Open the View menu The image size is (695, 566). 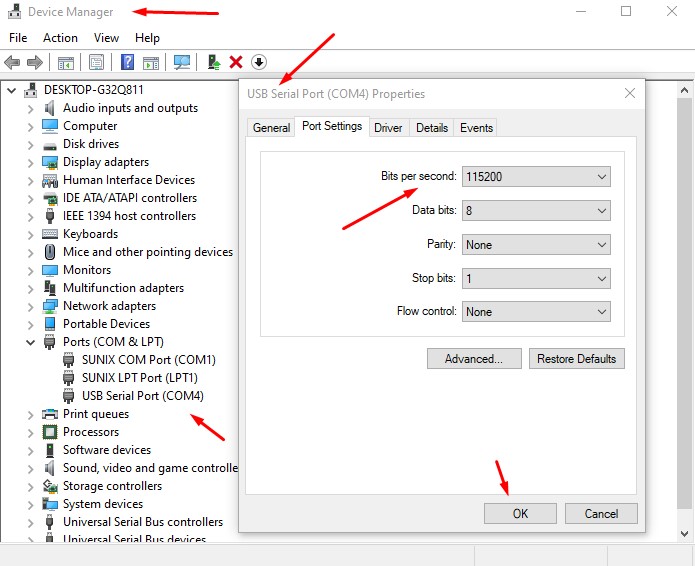pyautogui.click(x=106, y=38)
